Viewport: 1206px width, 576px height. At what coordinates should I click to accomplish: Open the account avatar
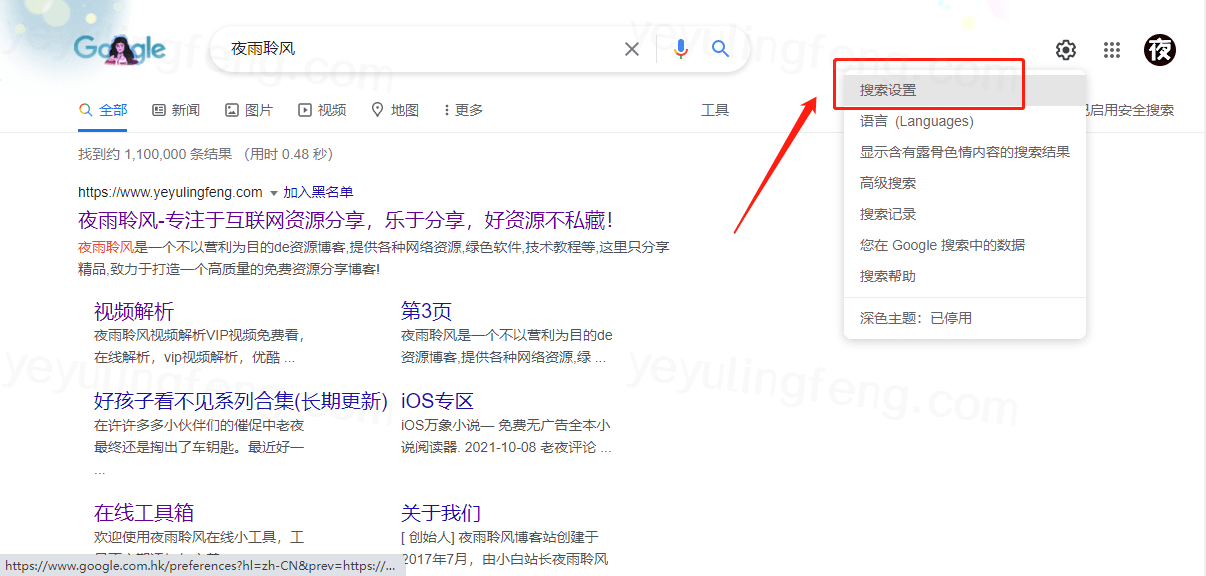pos(1160,50)
